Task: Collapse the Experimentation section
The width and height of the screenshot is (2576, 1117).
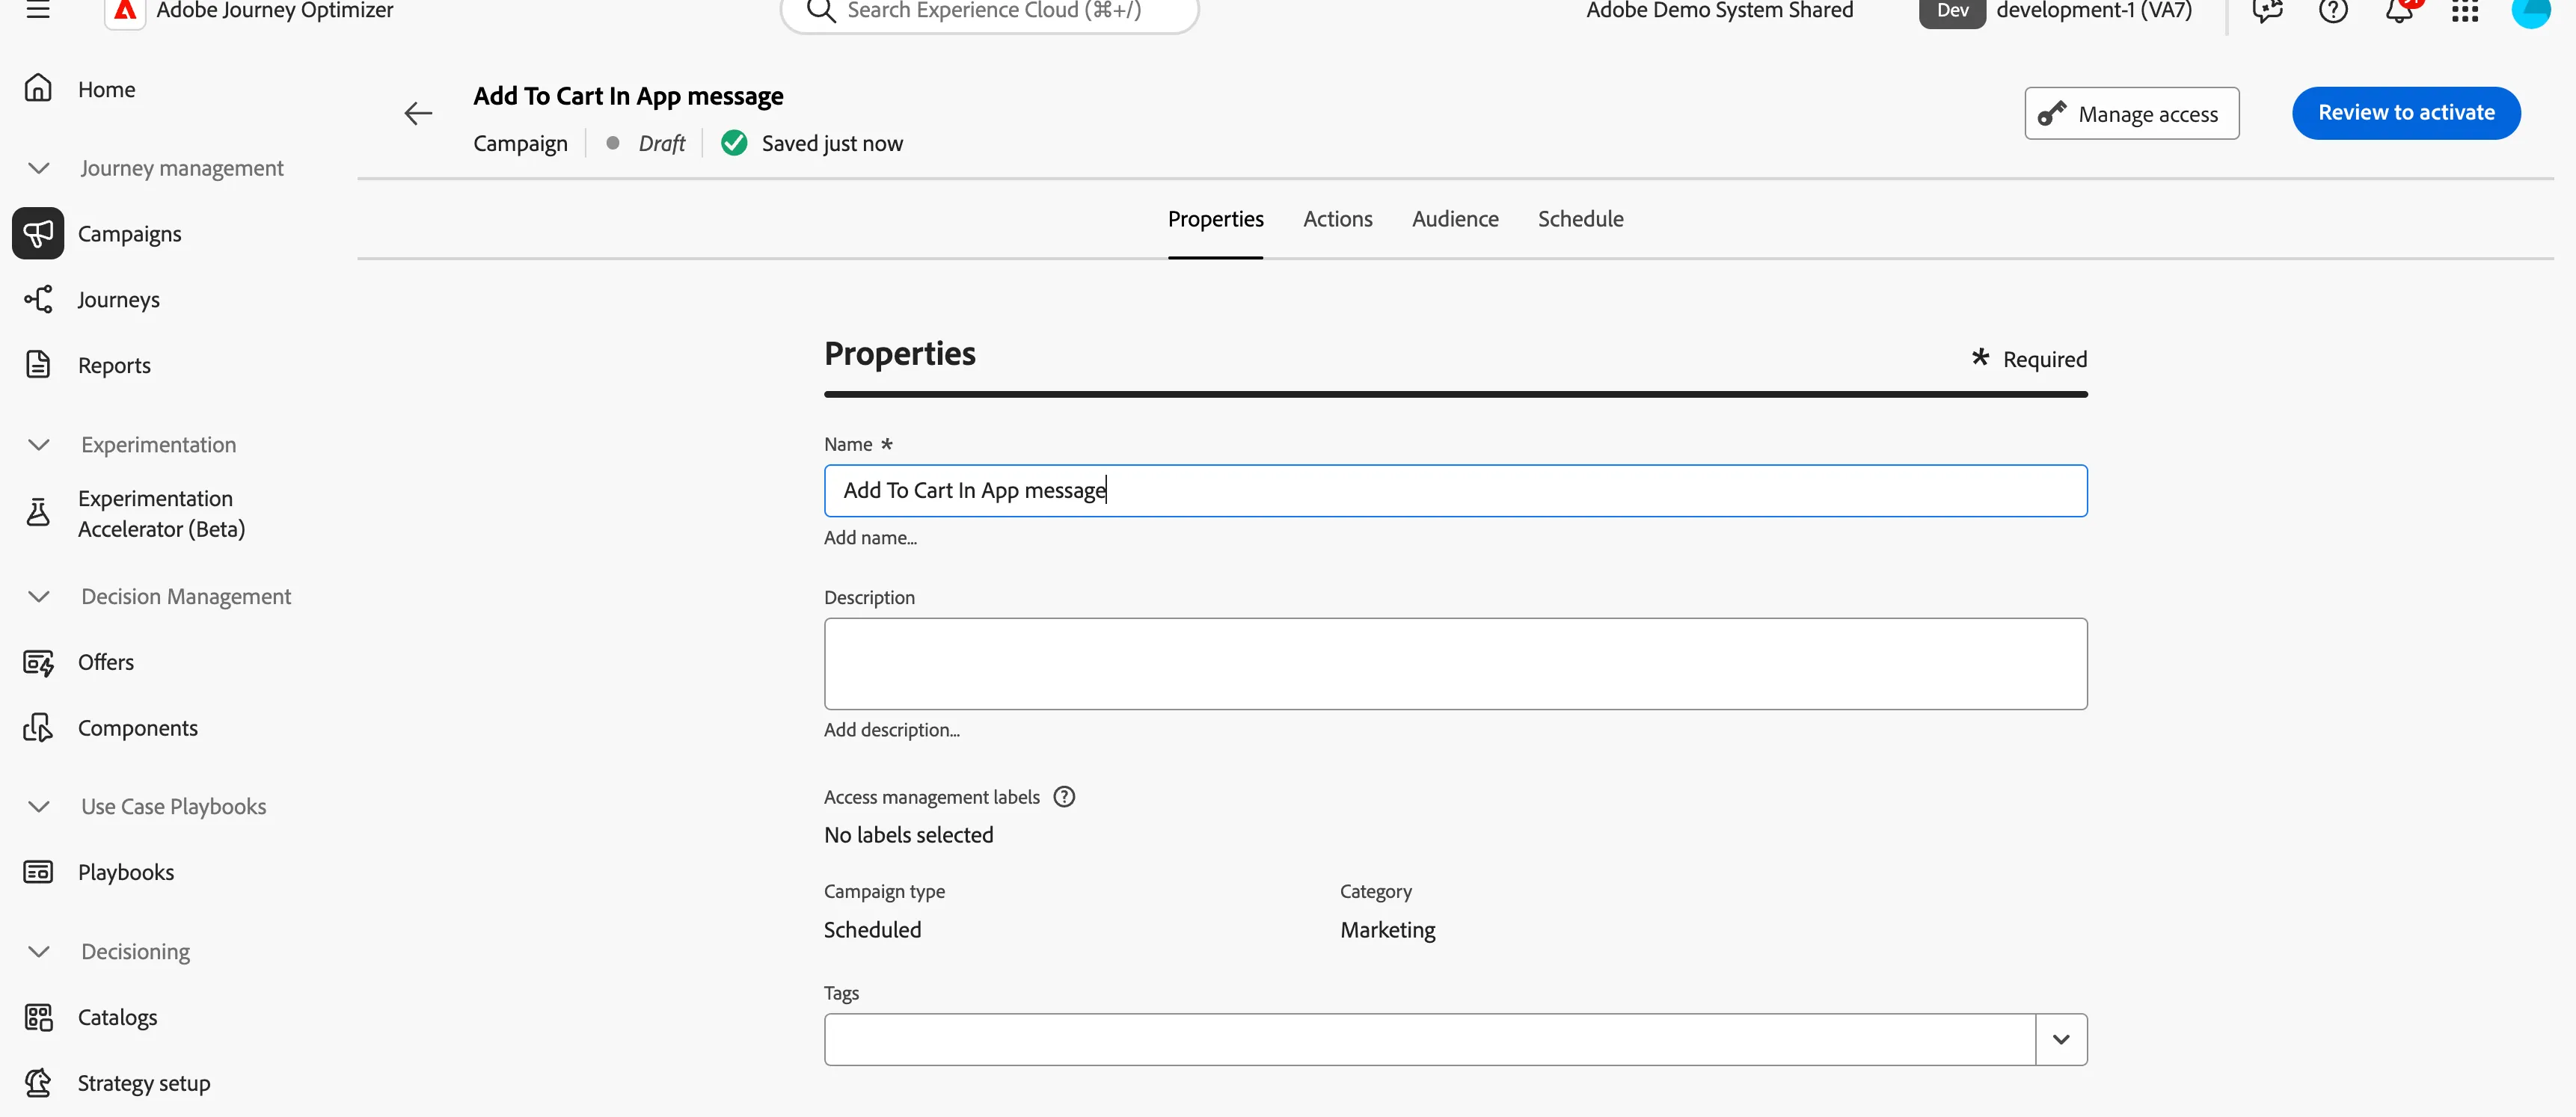Action: [38, 445]
